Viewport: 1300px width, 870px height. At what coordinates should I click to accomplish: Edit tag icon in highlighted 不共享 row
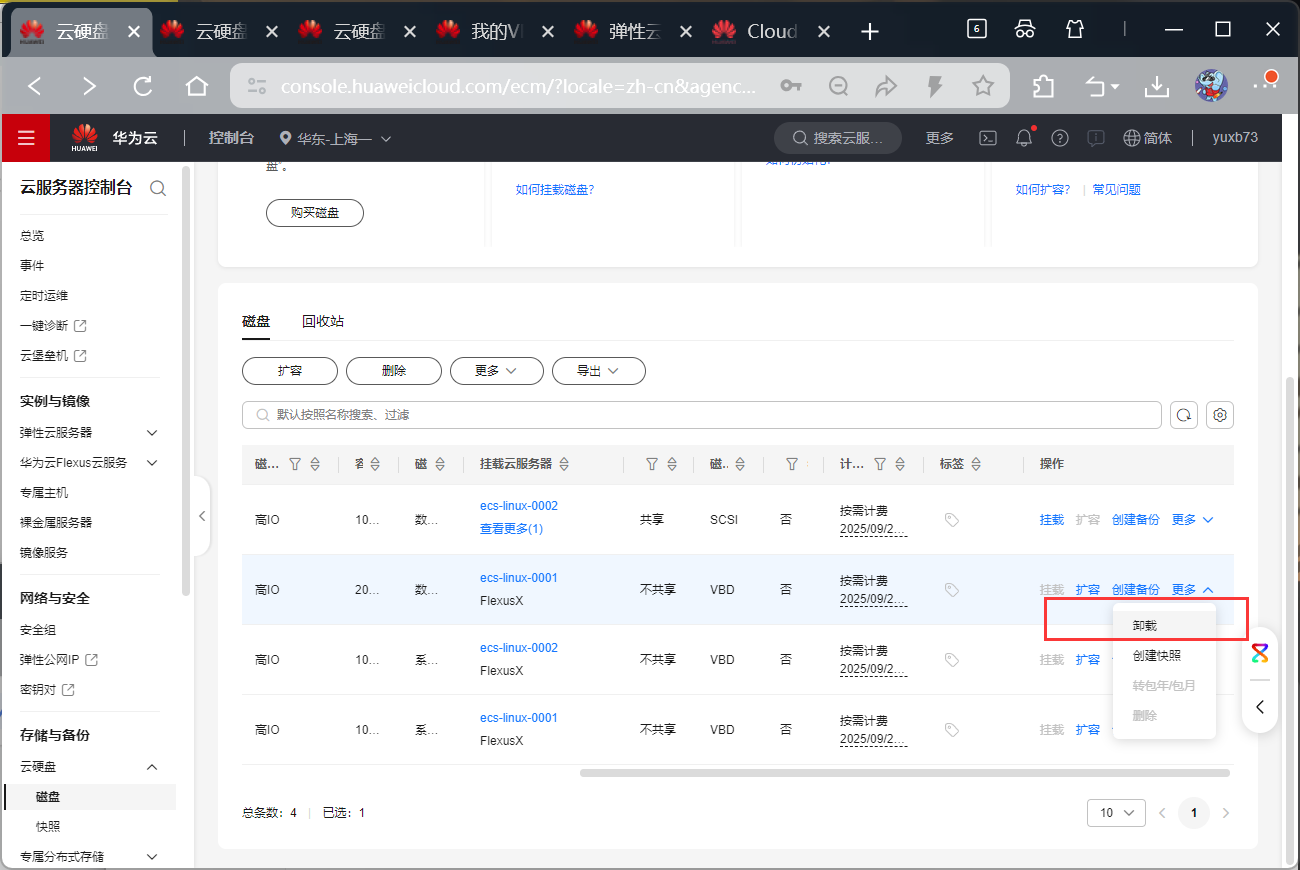point(952,590)
